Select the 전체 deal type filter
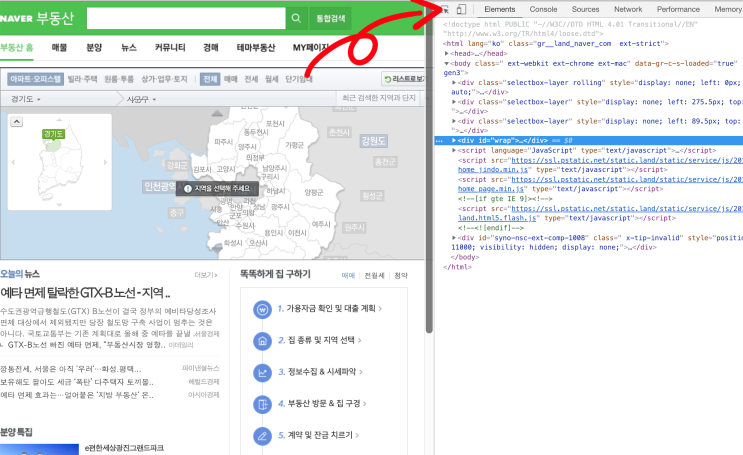The width and height of the screenshot is (743, 455). (x=210, y=79)
